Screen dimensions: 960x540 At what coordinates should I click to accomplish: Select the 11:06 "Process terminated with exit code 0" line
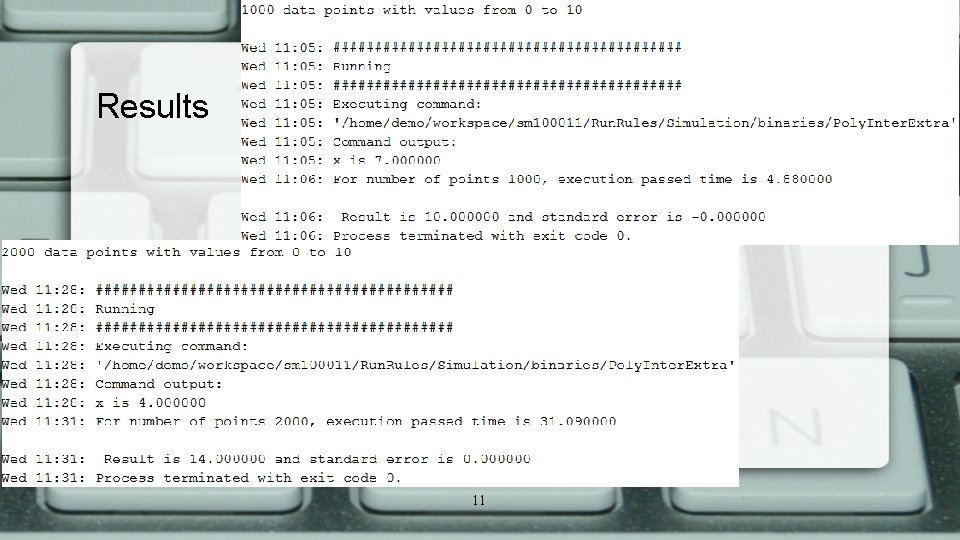[436, 236]
